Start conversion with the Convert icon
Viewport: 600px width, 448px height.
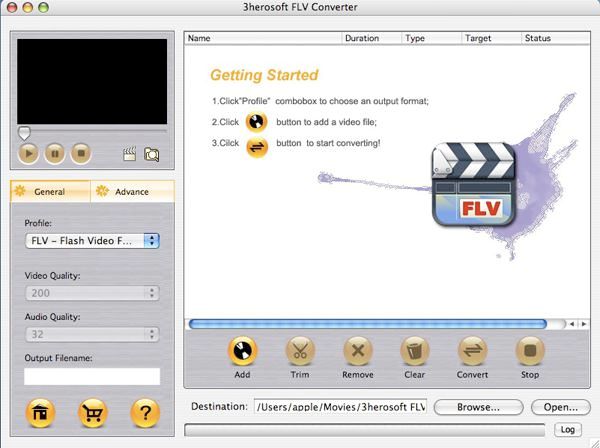472,351
